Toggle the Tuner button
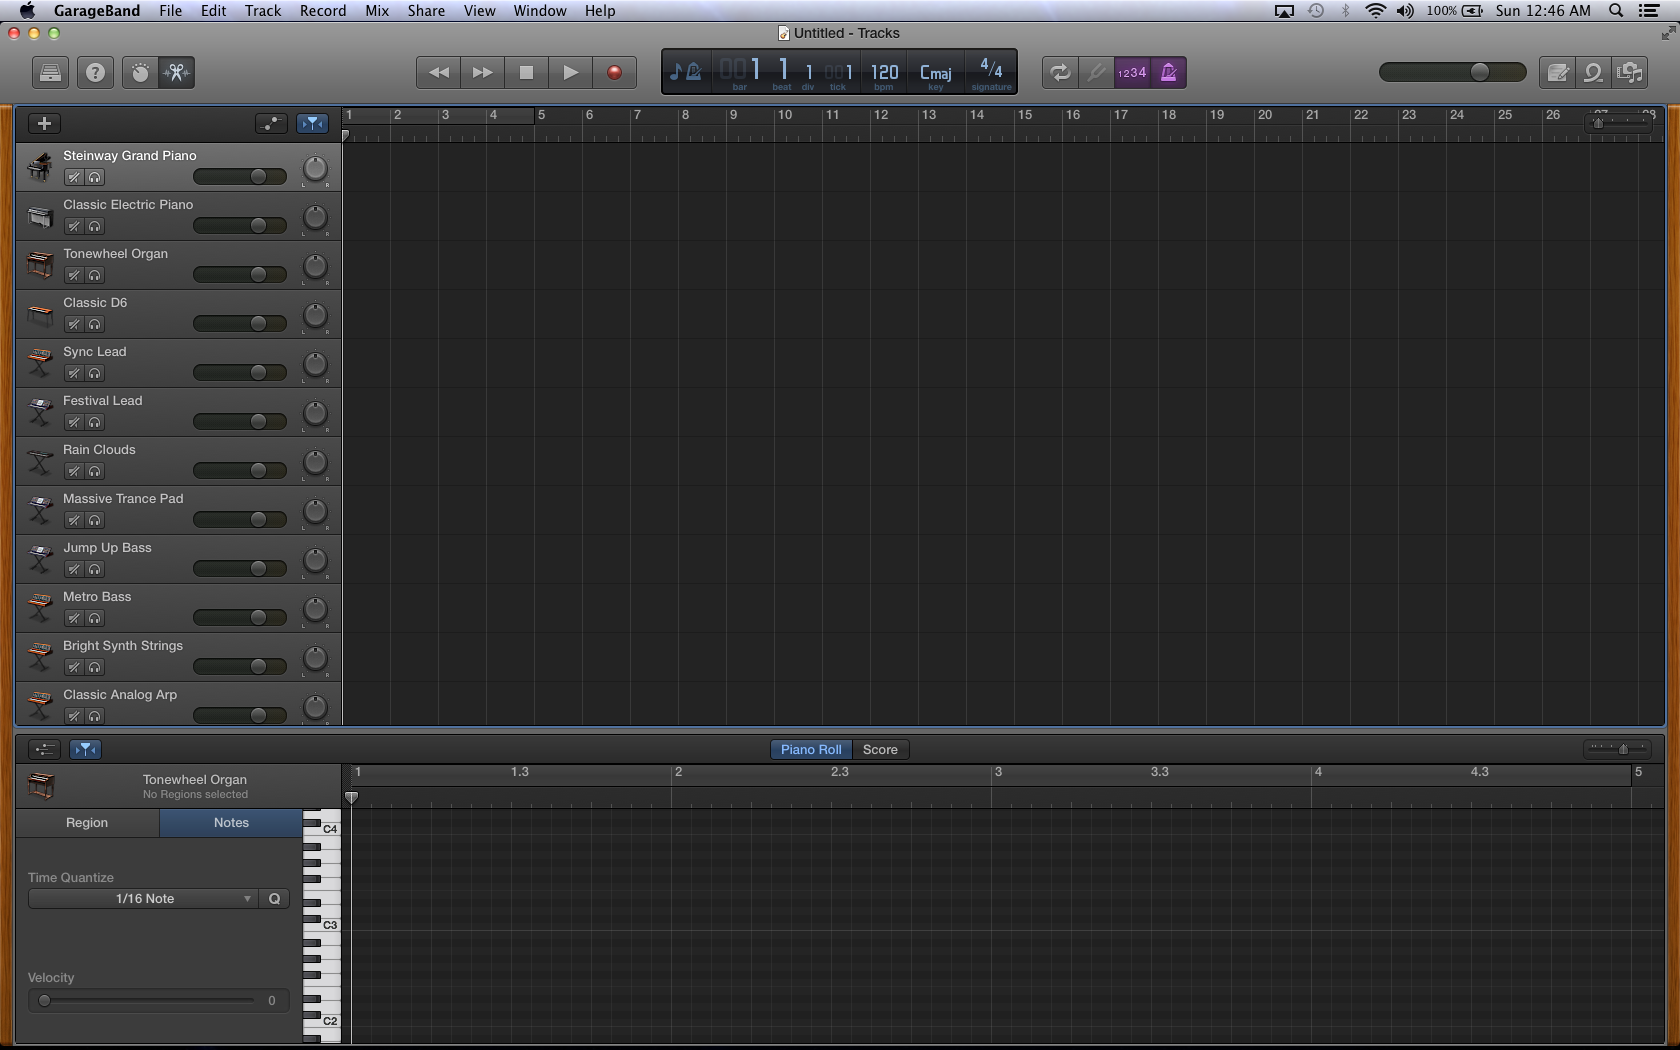1680x1050 pixels. click(x=1097, y=73)
